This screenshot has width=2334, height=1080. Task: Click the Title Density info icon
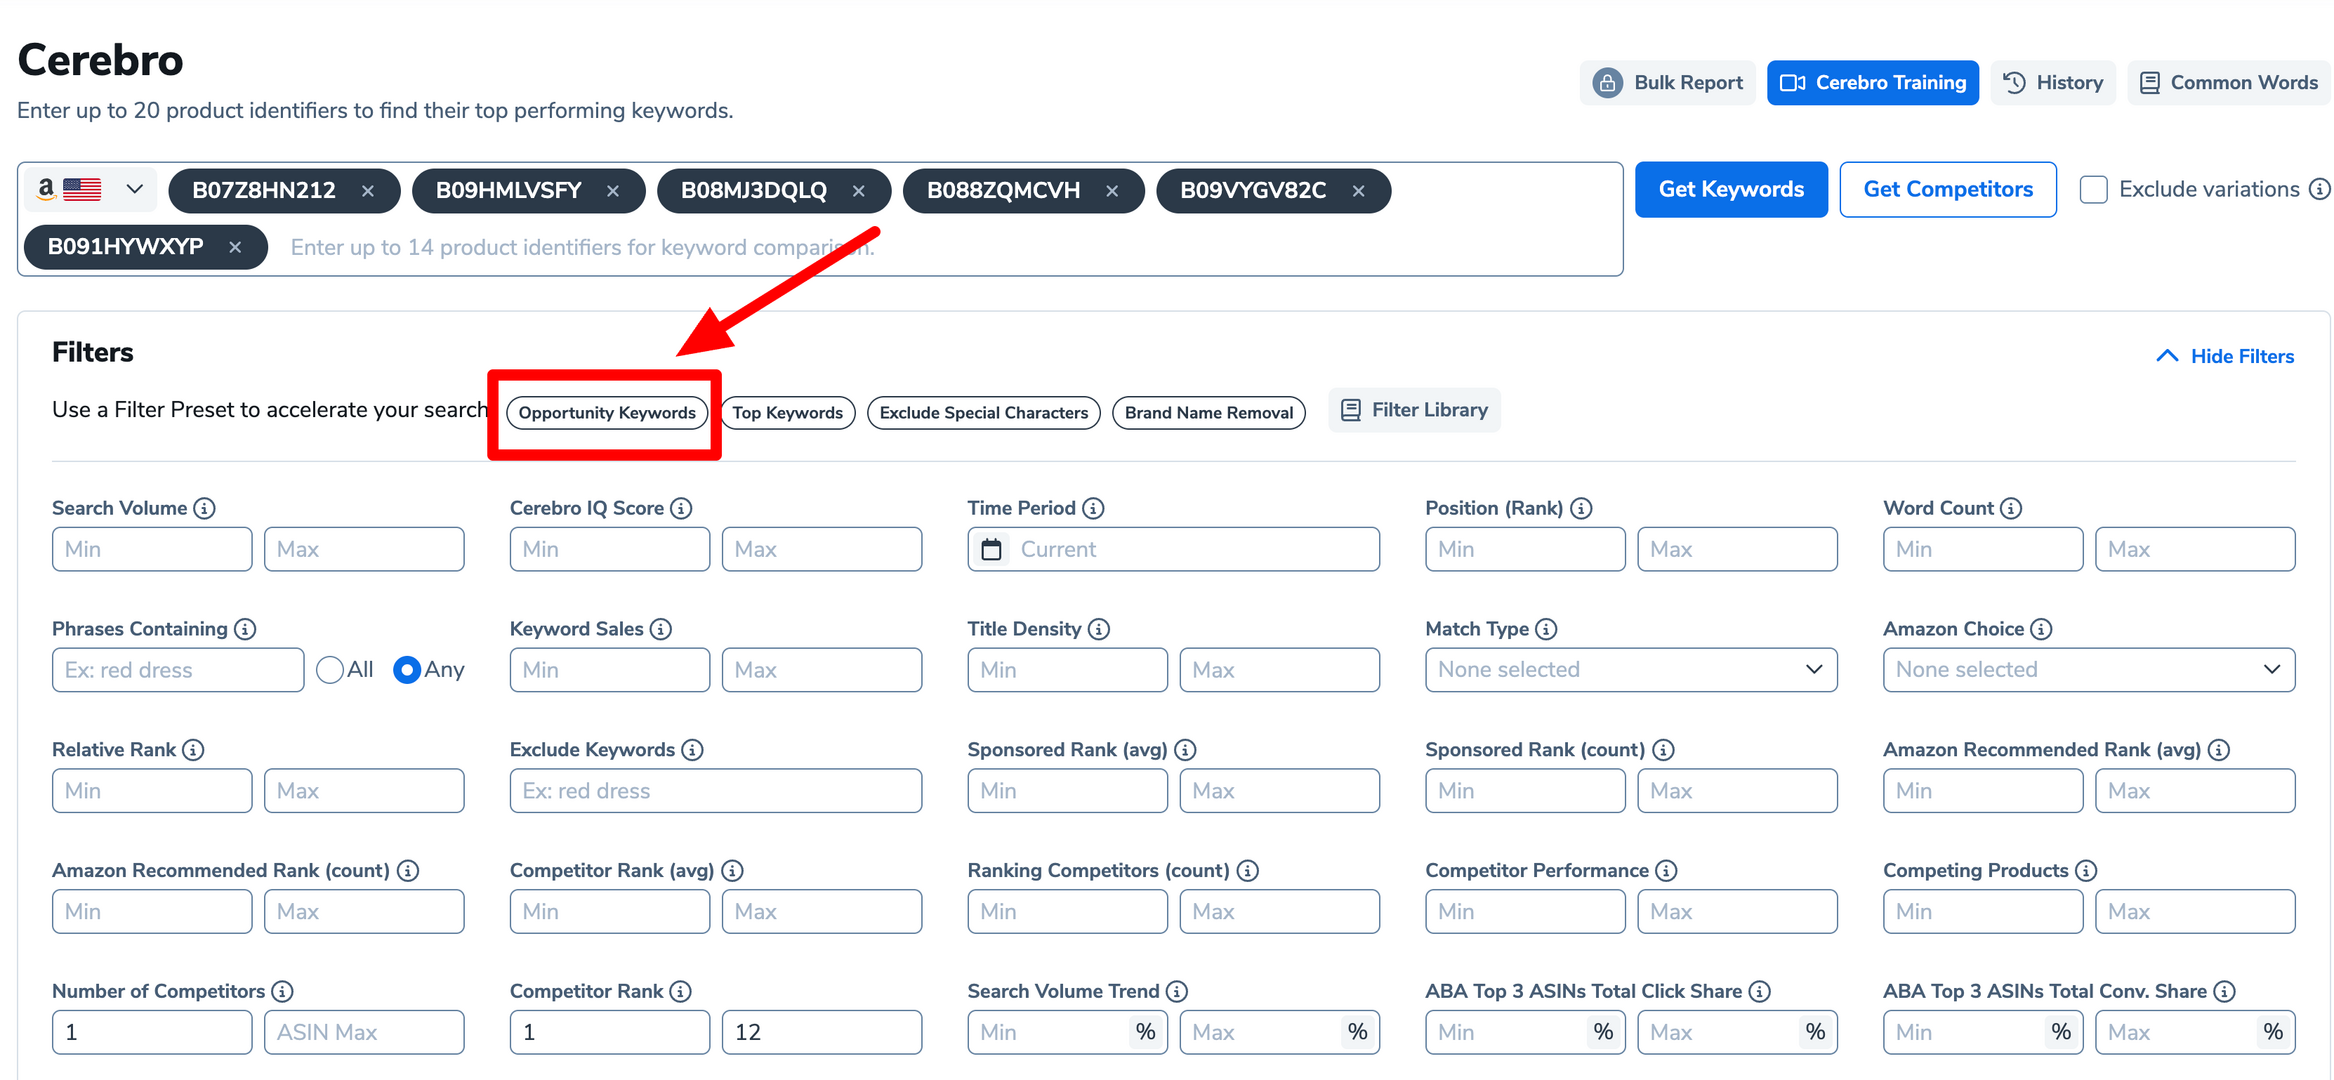click(x=1099, y=629)
